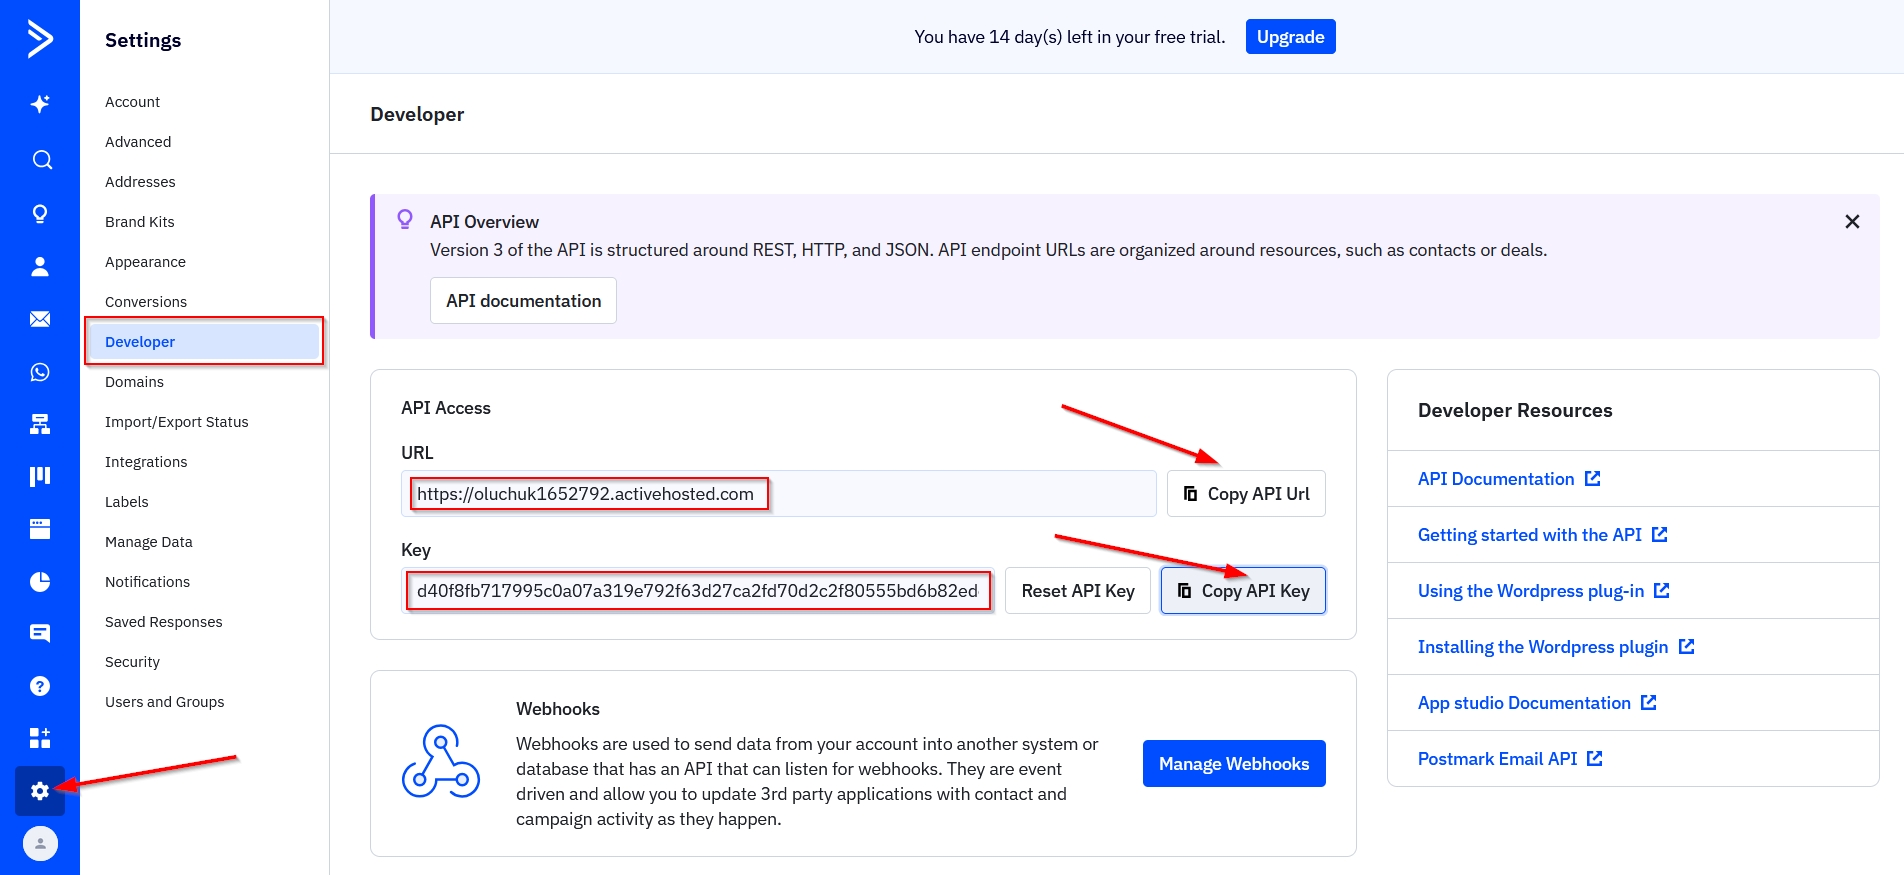Screen dimensions: 1904x875
Task: Click Copy API Key button
Action: tap(1243, 591)
